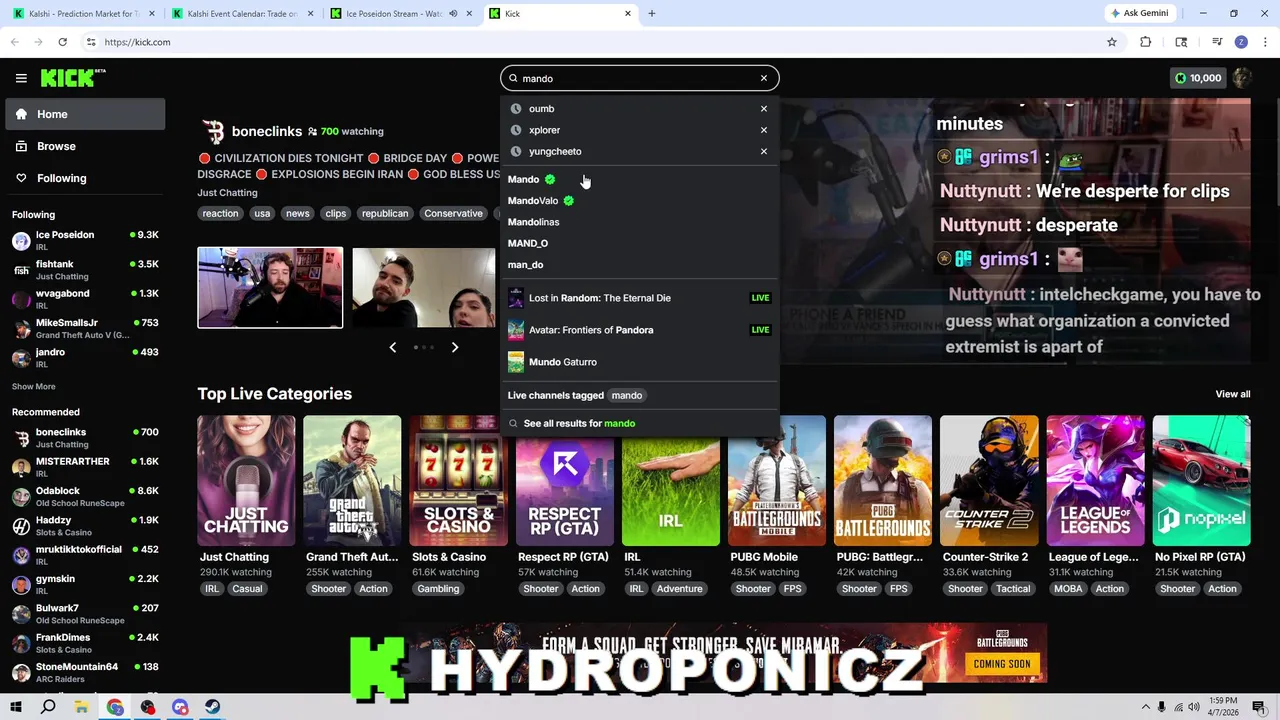
Task: Bookmark this page with star icon
Action: [1111, 42]
